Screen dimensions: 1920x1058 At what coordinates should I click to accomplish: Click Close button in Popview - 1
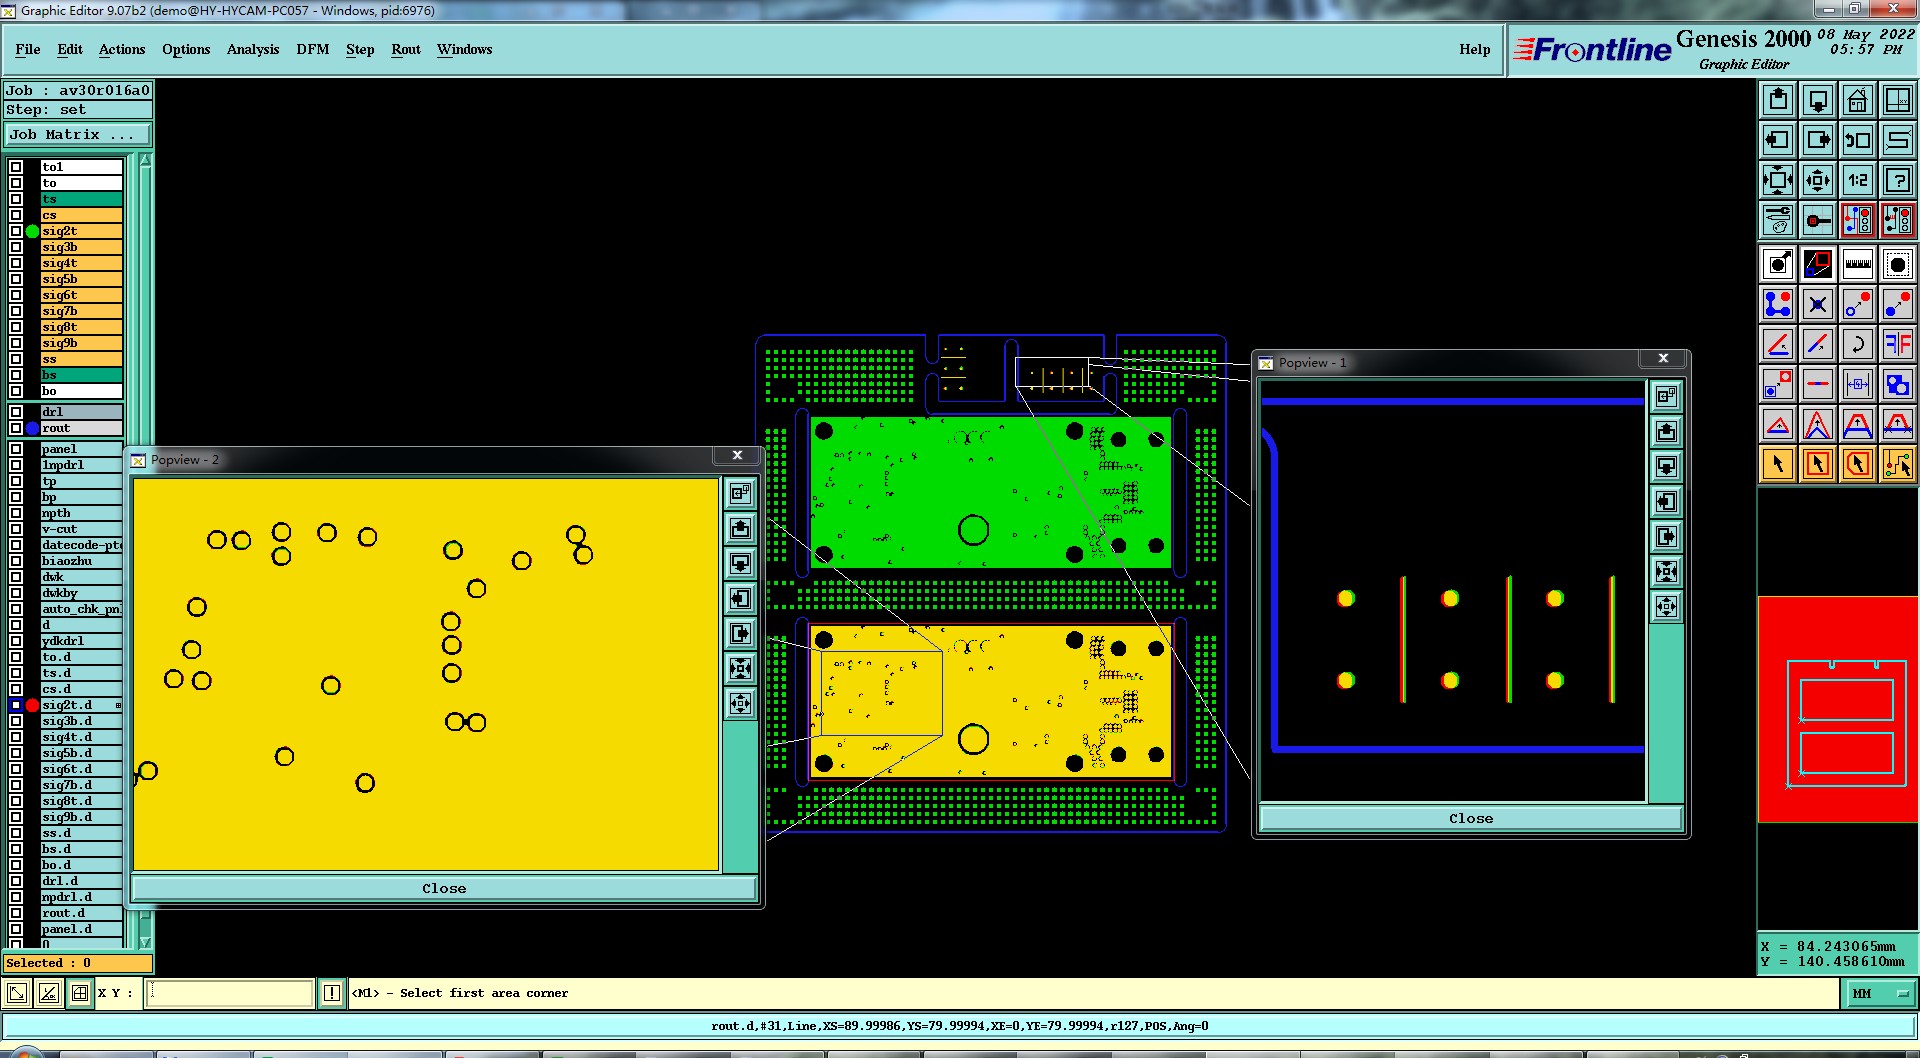[1471, 818]
